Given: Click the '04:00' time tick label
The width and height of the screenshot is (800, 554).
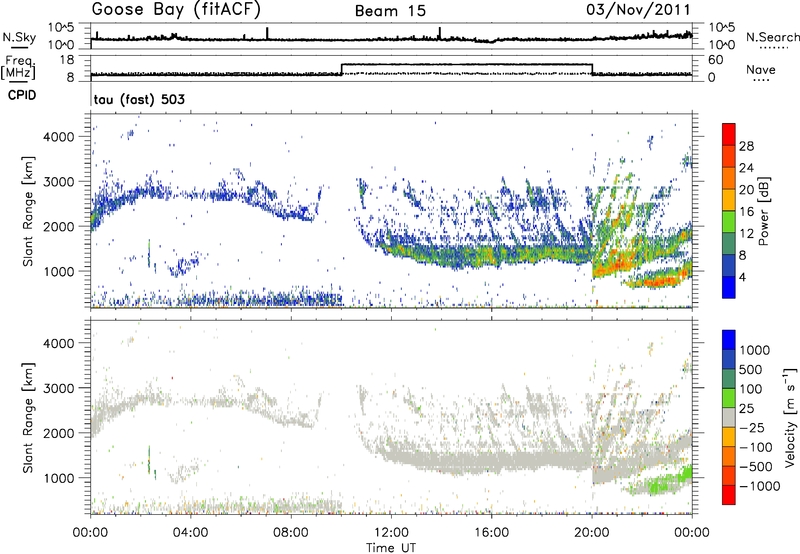Looking at the screenshot, I should click(191, 533).
